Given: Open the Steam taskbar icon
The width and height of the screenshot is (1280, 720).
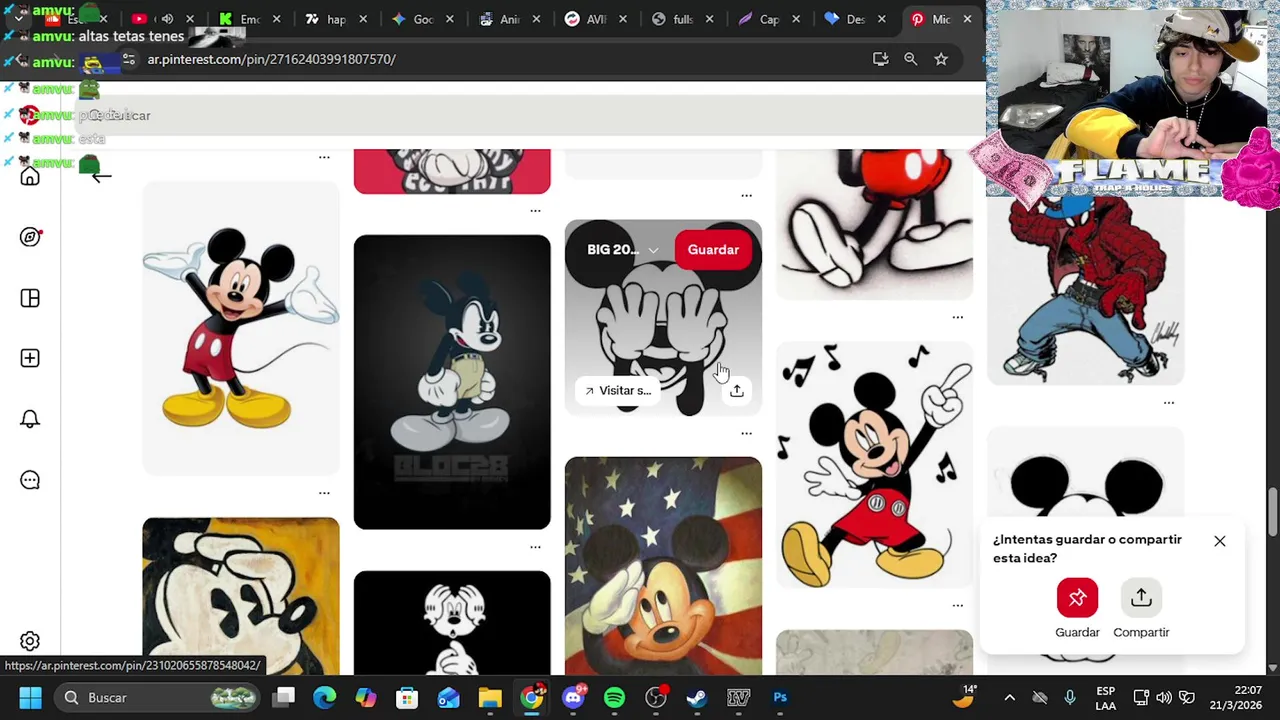Looking at the screenshot, I should (x=697, y=698).
